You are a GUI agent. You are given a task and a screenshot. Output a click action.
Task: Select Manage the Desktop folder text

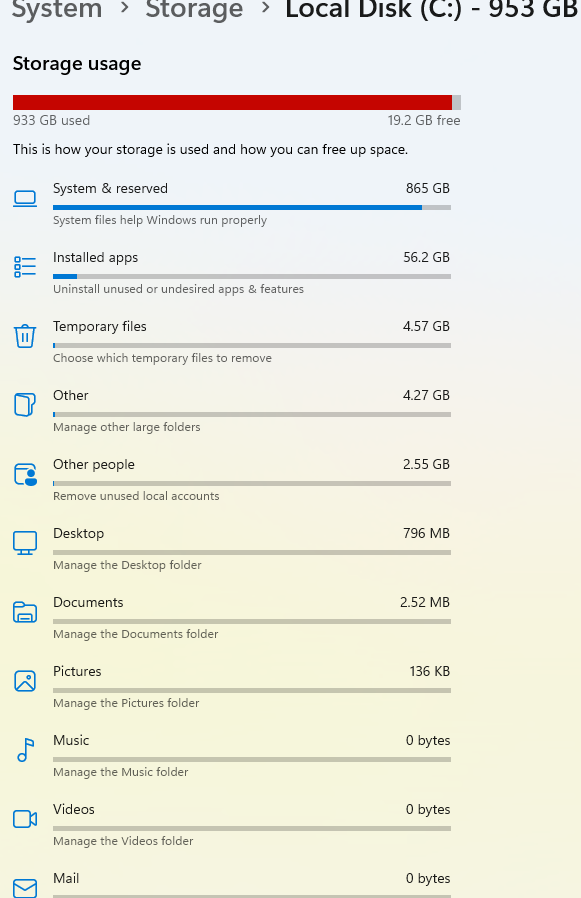pyautogui.click(x=127, y=565)
